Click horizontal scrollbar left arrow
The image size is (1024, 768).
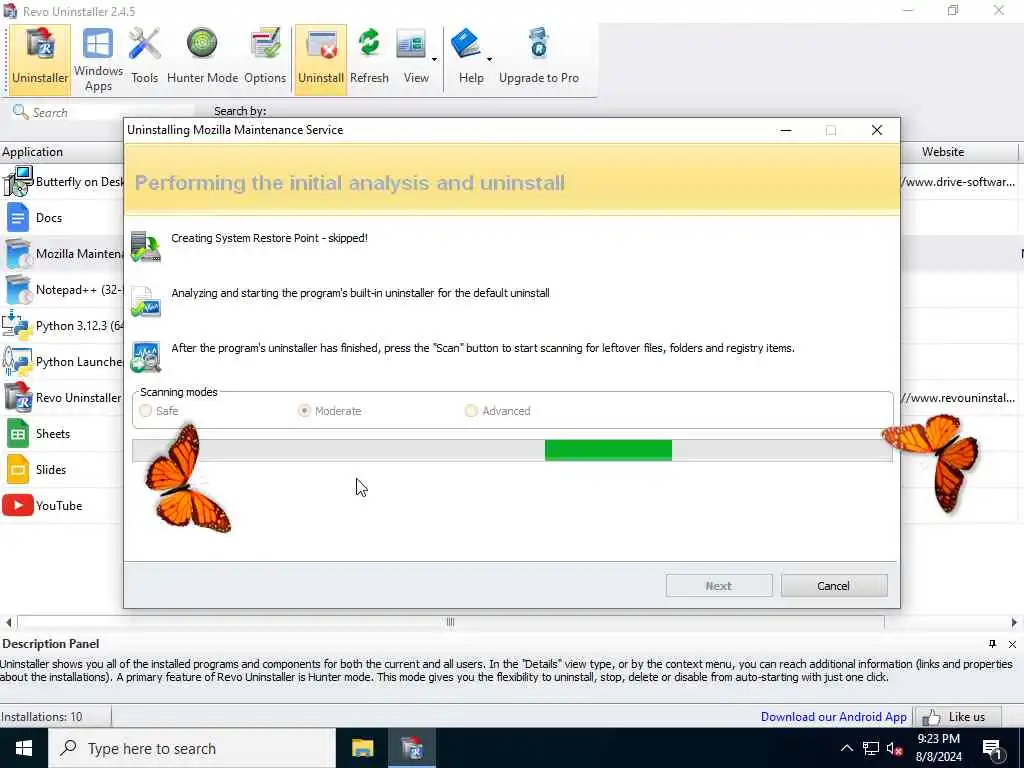(x=8, y=622)
